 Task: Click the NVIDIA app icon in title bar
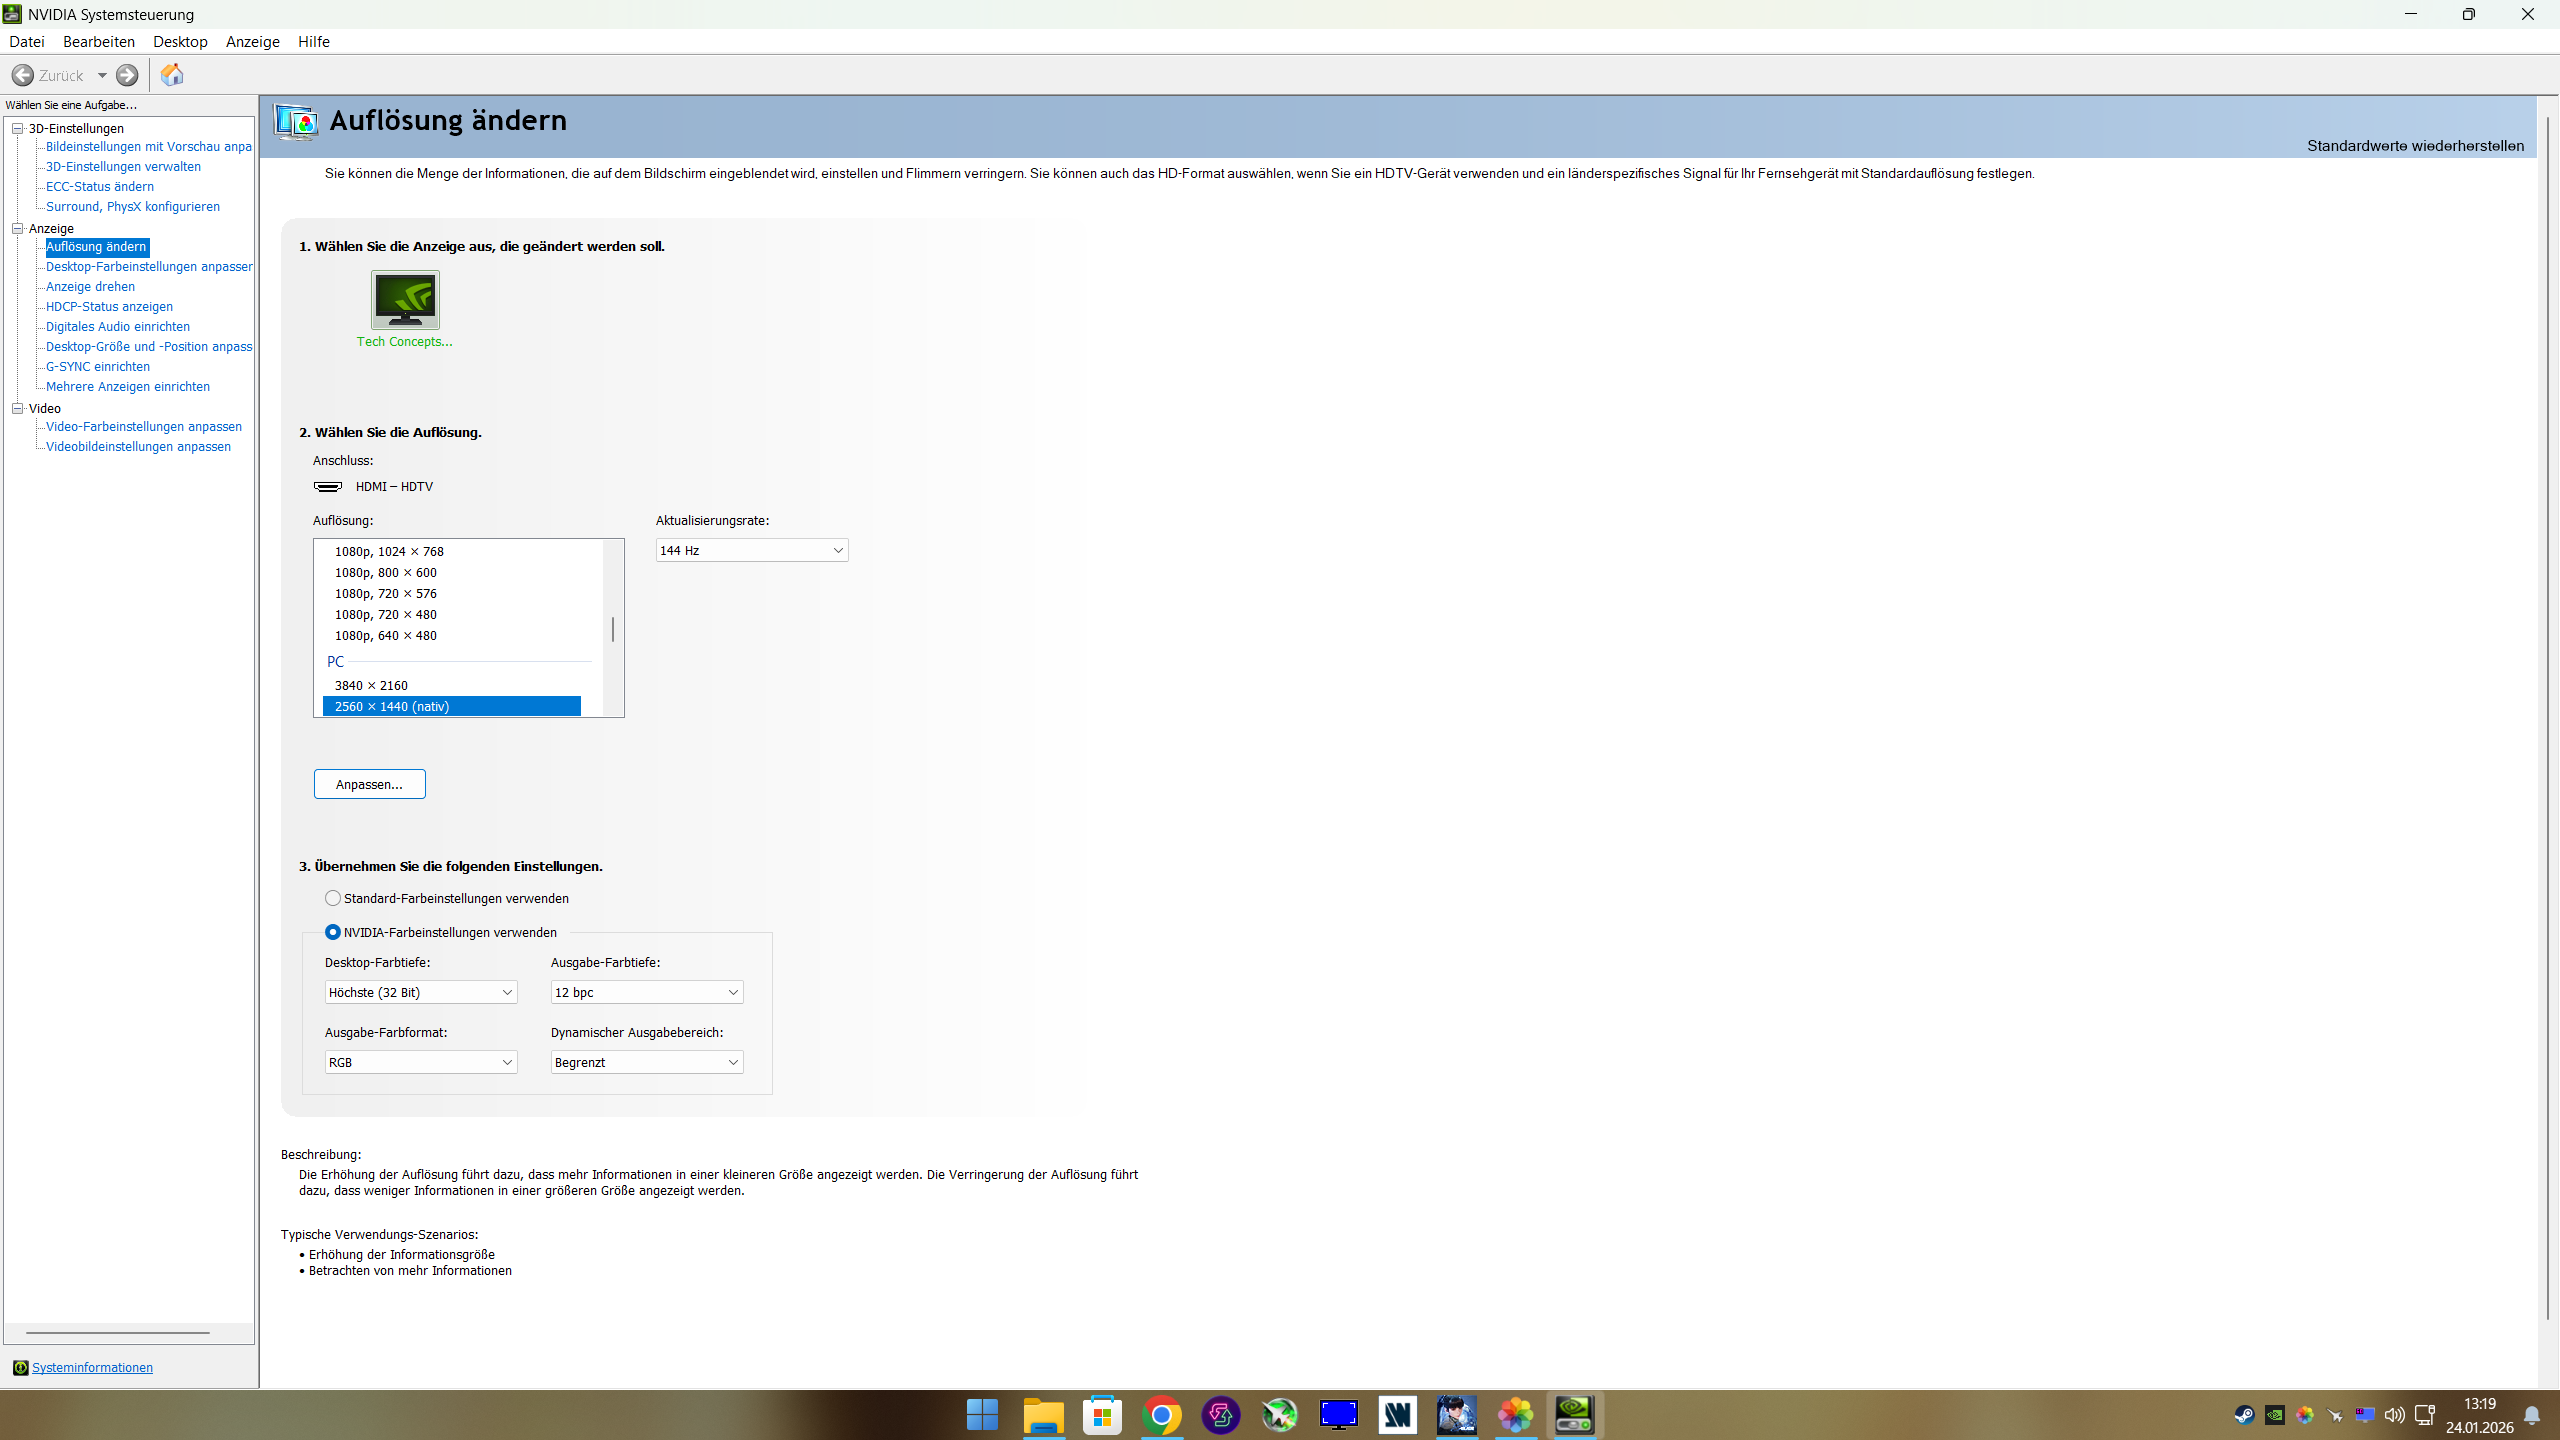(12, 14)
